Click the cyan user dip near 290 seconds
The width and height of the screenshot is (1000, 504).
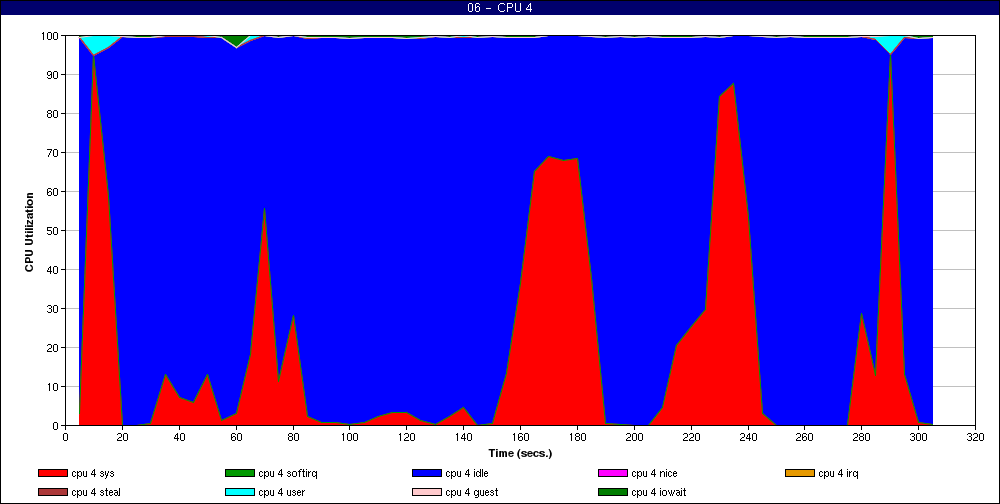890,44
